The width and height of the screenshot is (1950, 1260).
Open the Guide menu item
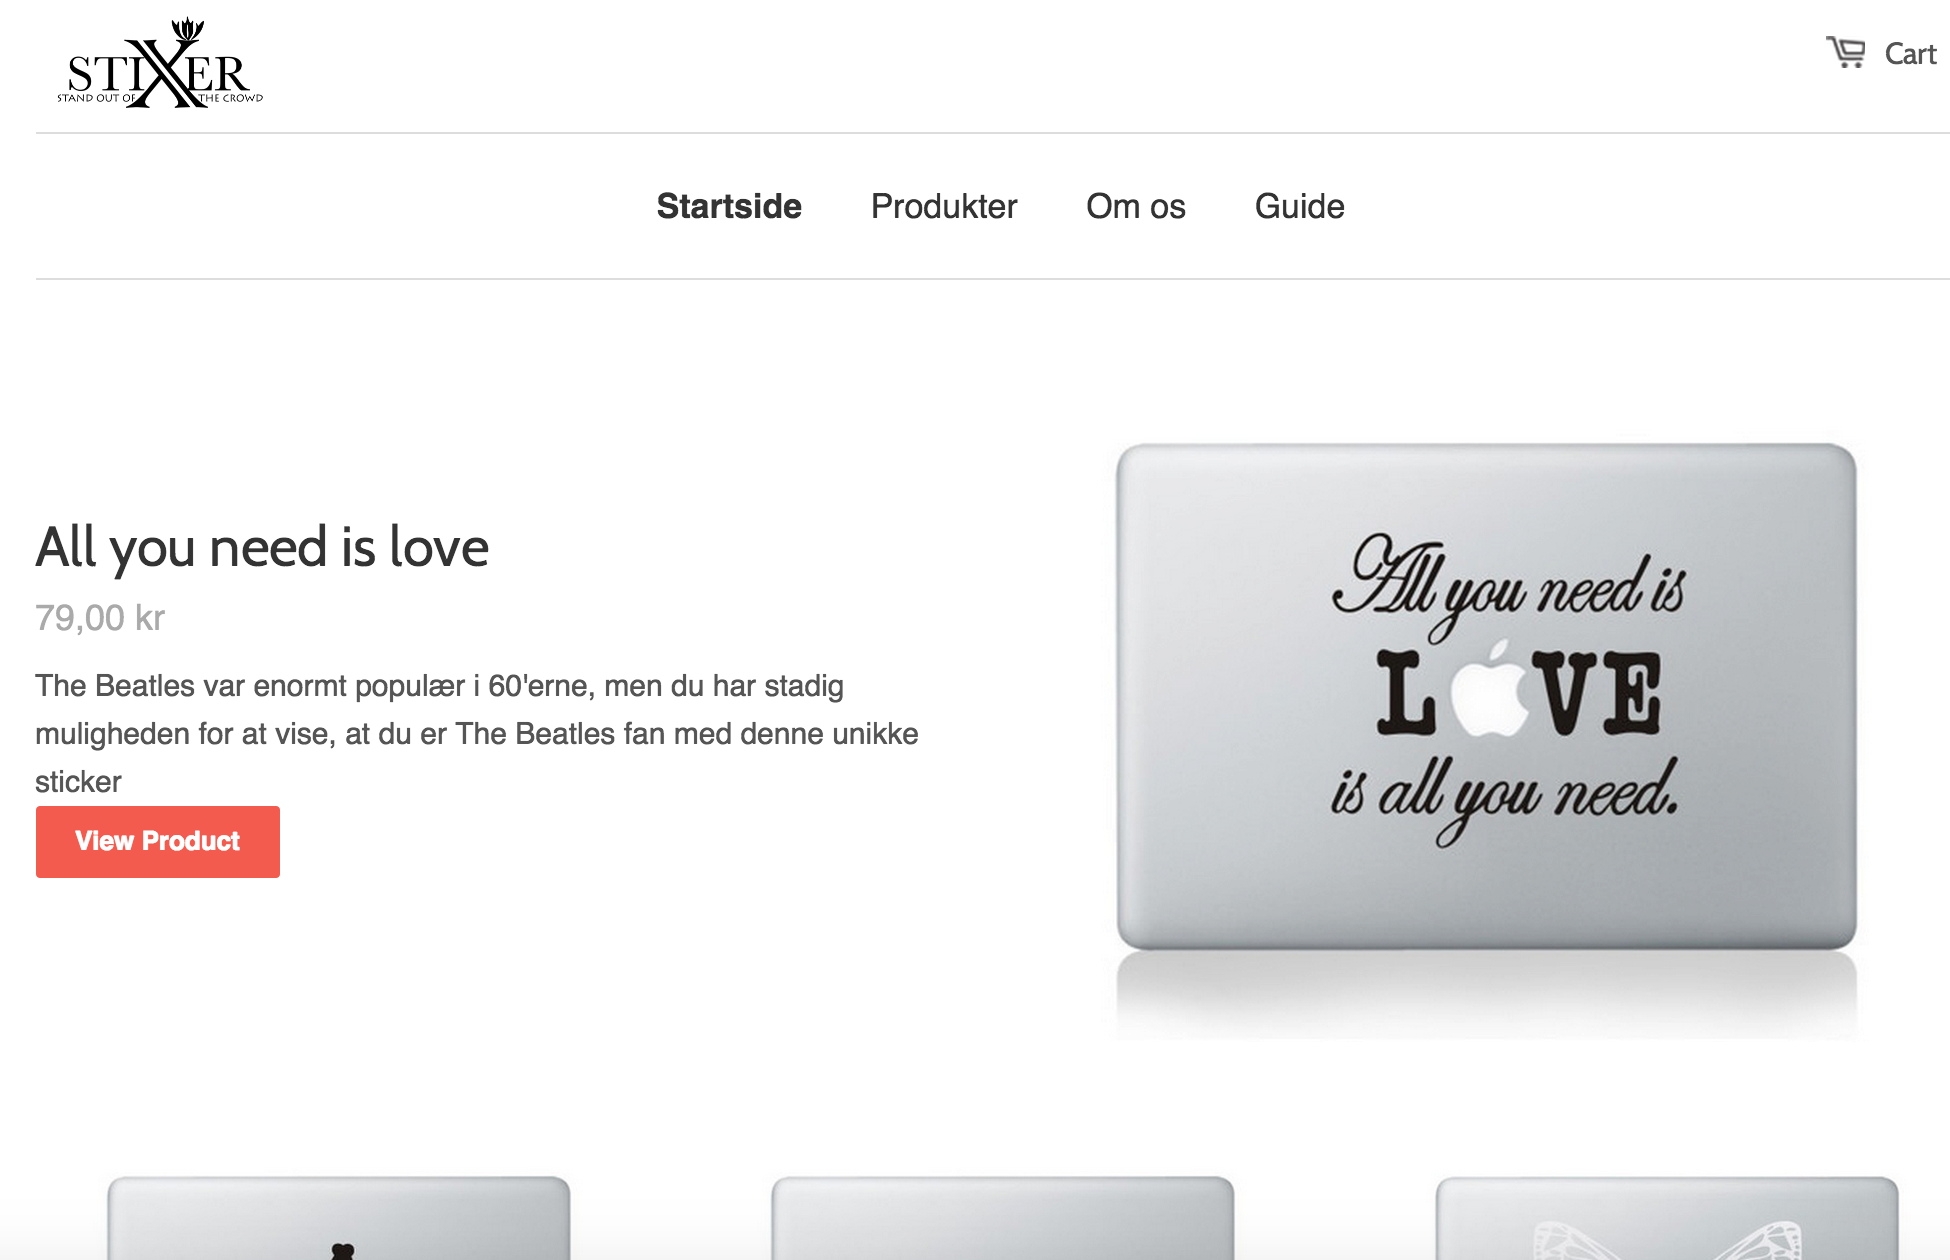tap(1299, 206)
